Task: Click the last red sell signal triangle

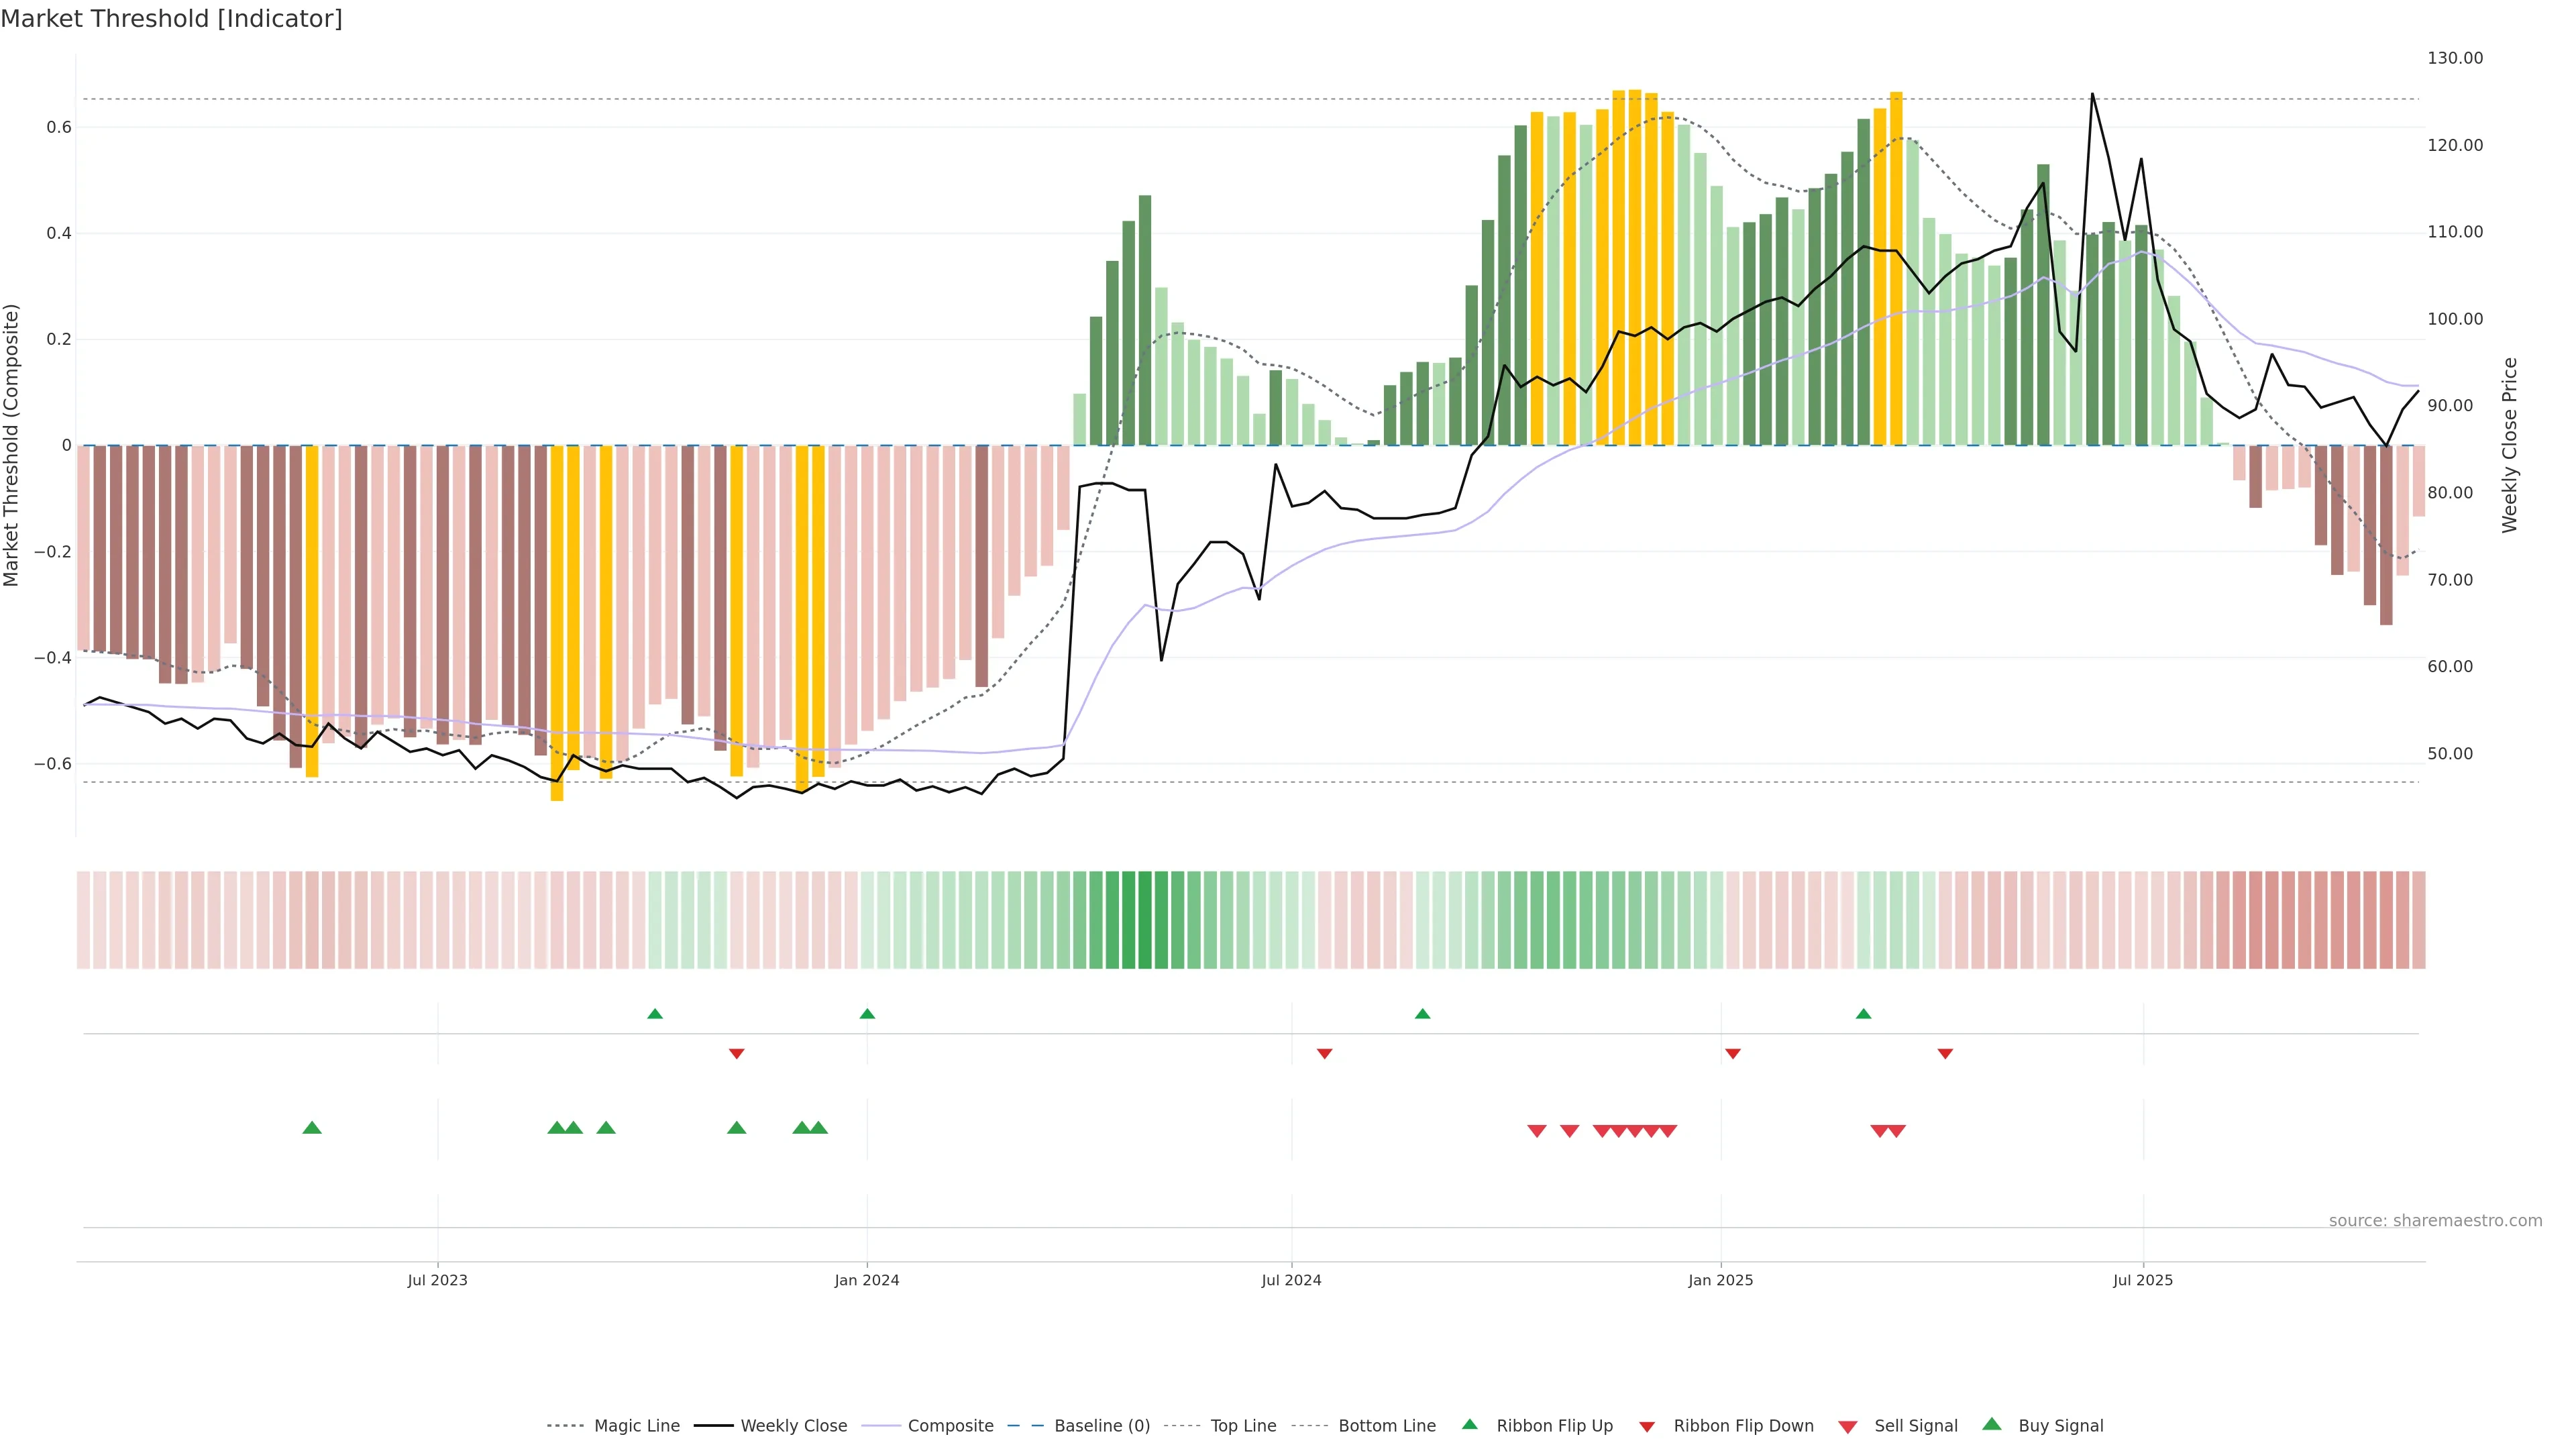Action: 1896,1131
